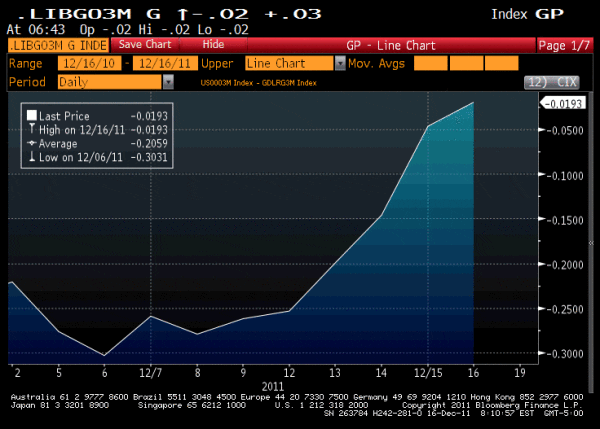
Task: Click the Save Chart button
Action: pyautogui.click(x=145, y=45)
